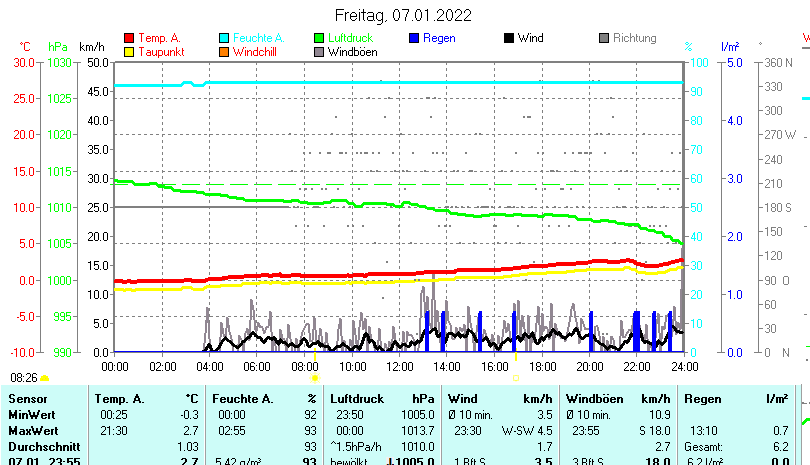
Task: Click the gray Richtung legend square
Action: point(604,38)
